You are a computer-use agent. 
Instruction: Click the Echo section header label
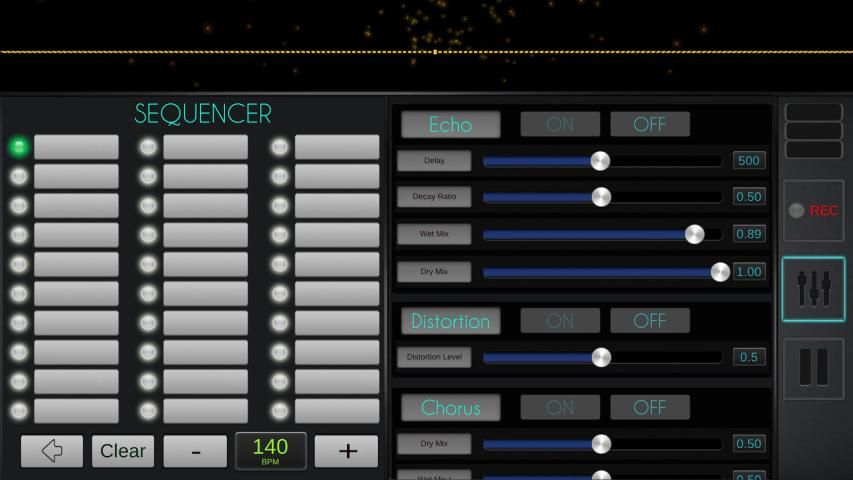point(450,124)
